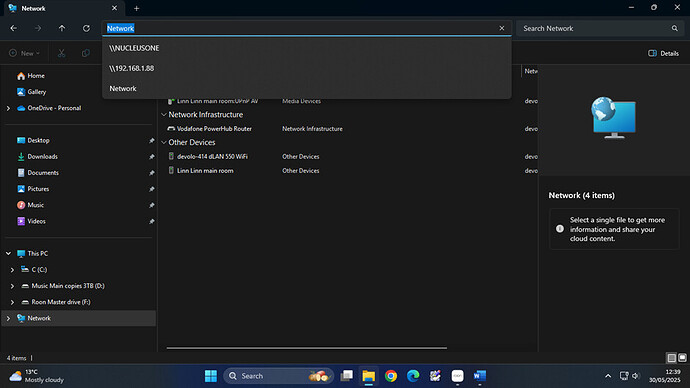Select Music Main copies 3TB (D:) drive
690x388 pixels.
[x=63, y=286]
